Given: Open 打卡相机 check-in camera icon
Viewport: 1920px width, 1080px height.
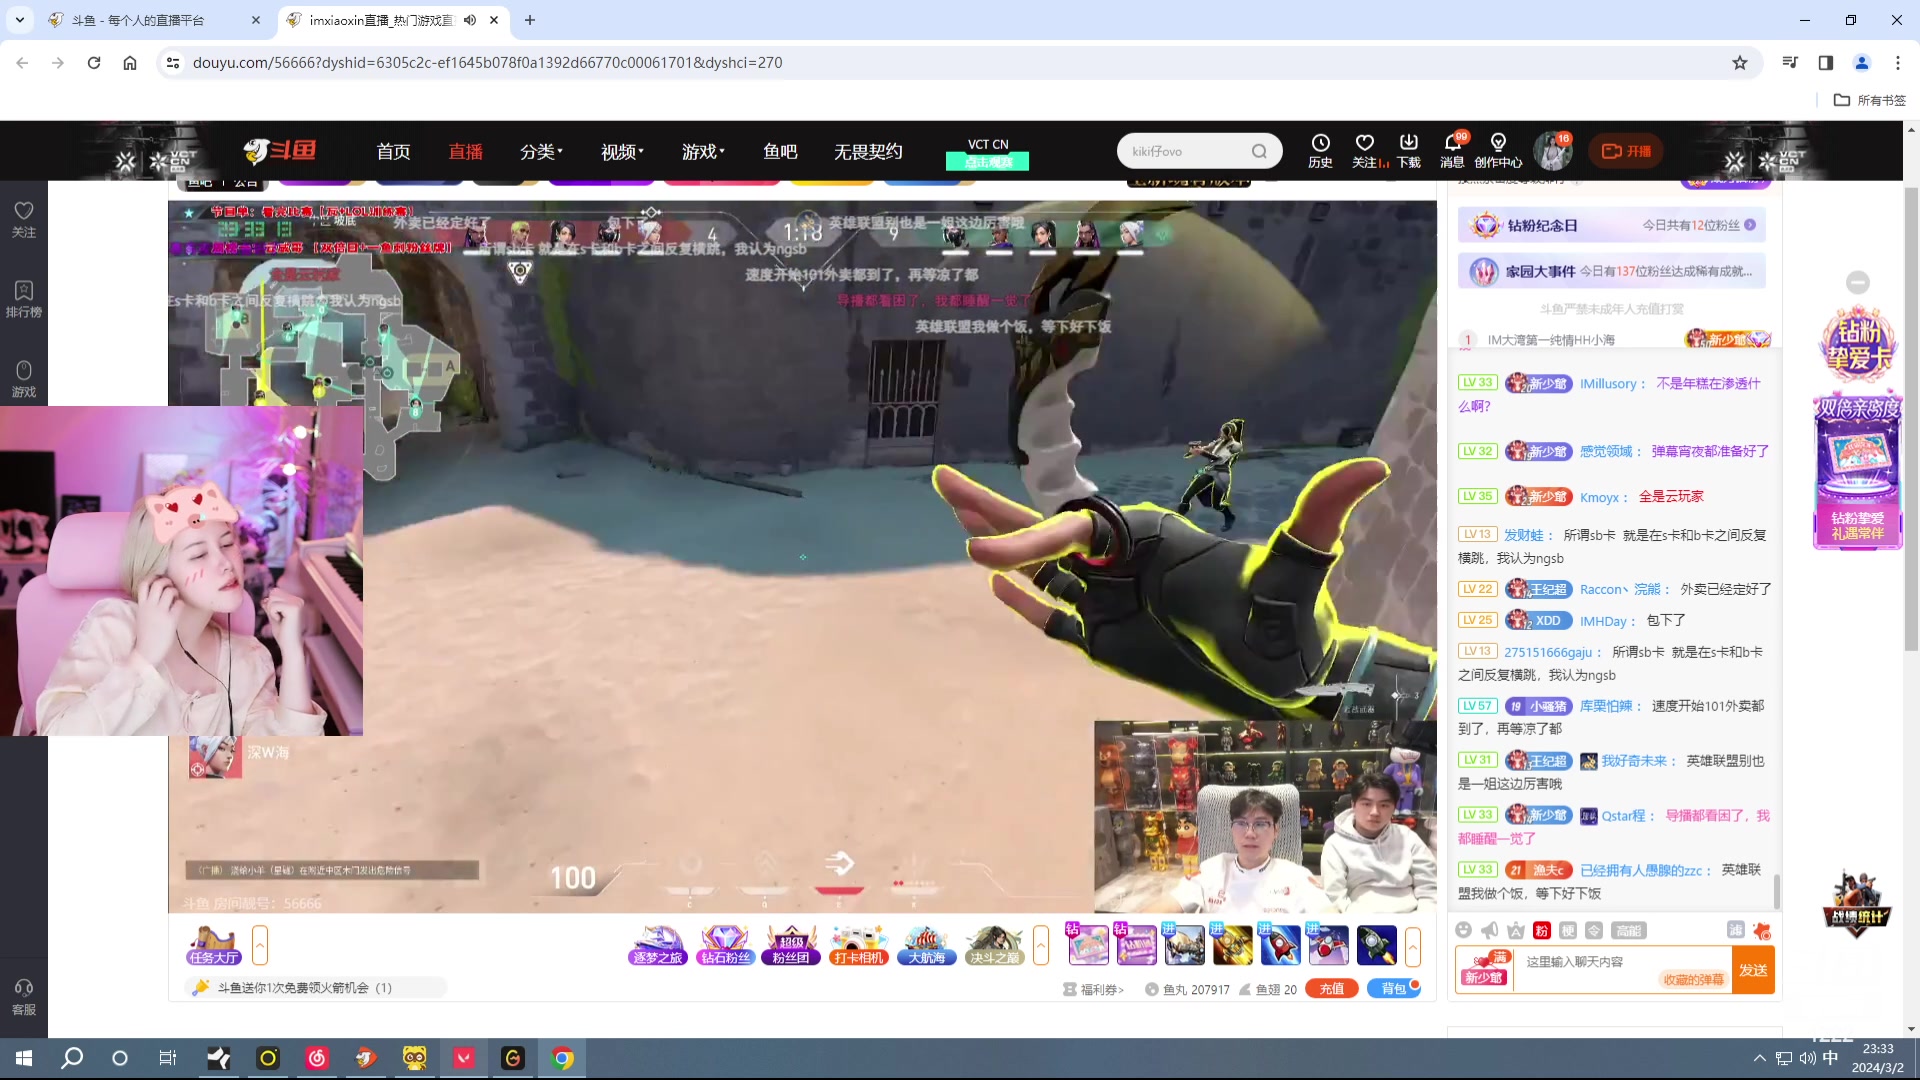Looking at the screenshot, I should (x=859, y=945).
